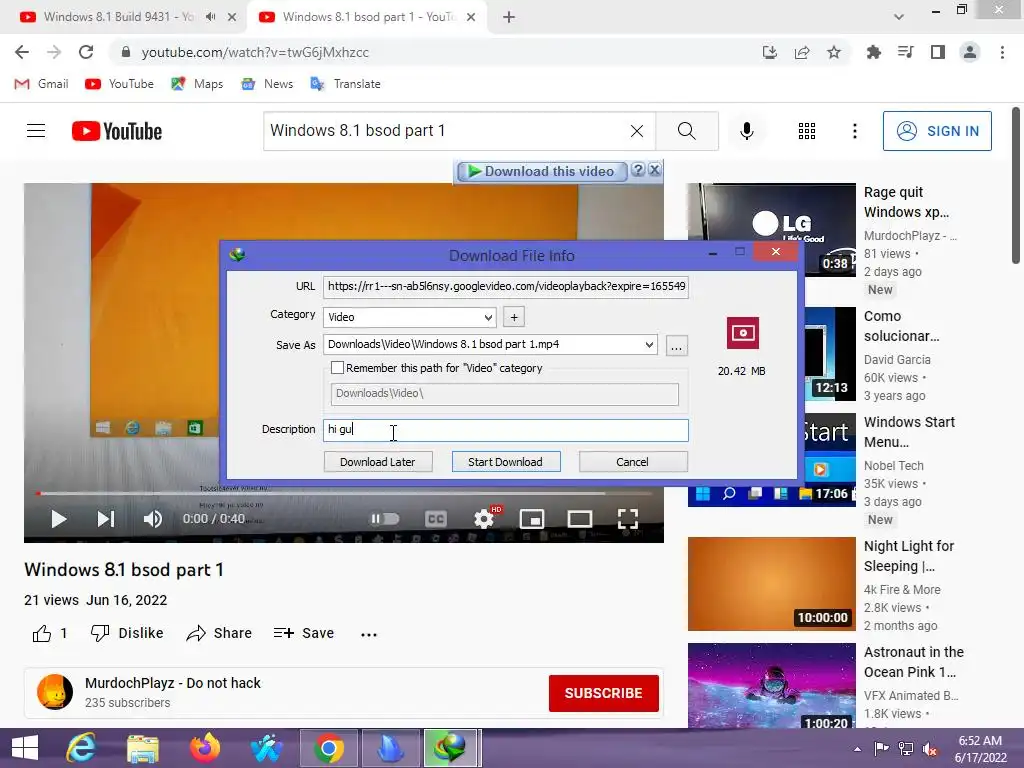1024x768 pixels.
Task: Switch to theater mode icon
Action: [579, 519]
